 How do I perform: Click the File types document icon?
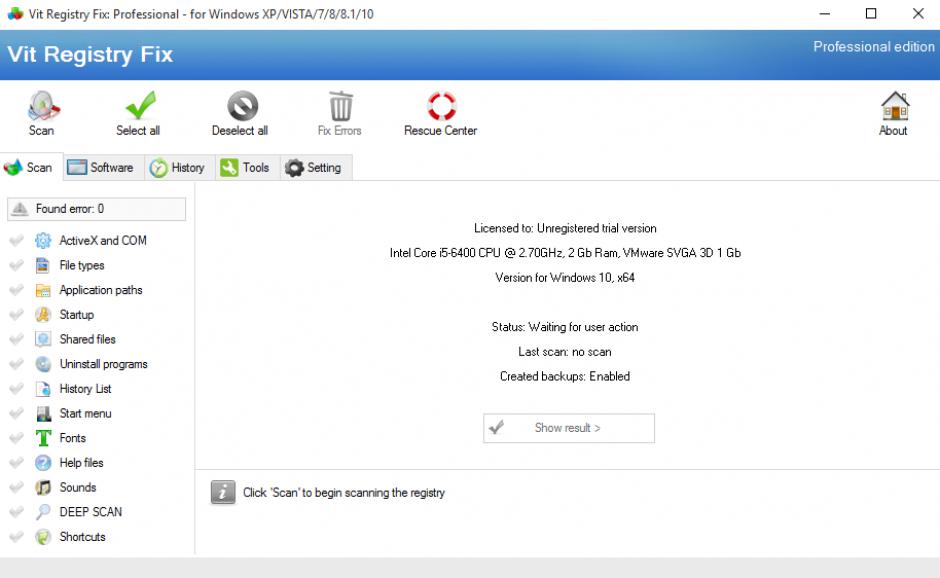click(43, 265)
